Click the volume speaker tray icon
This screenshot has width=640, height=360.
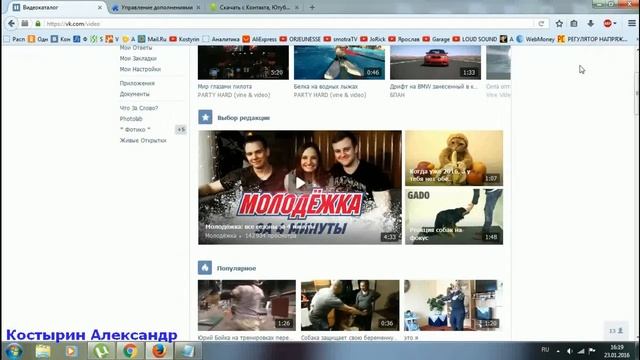pyautogui.click(x=570, y=351)
